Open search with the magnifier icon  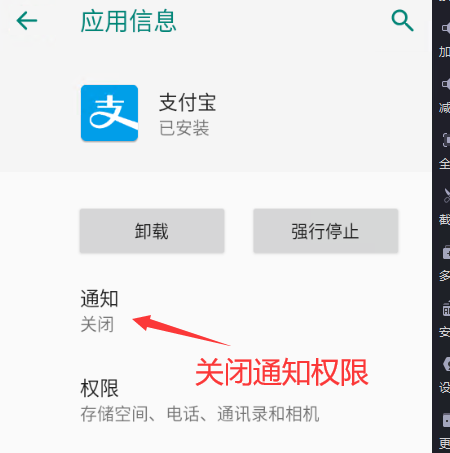pyautogui.click(x=402, y=21)
